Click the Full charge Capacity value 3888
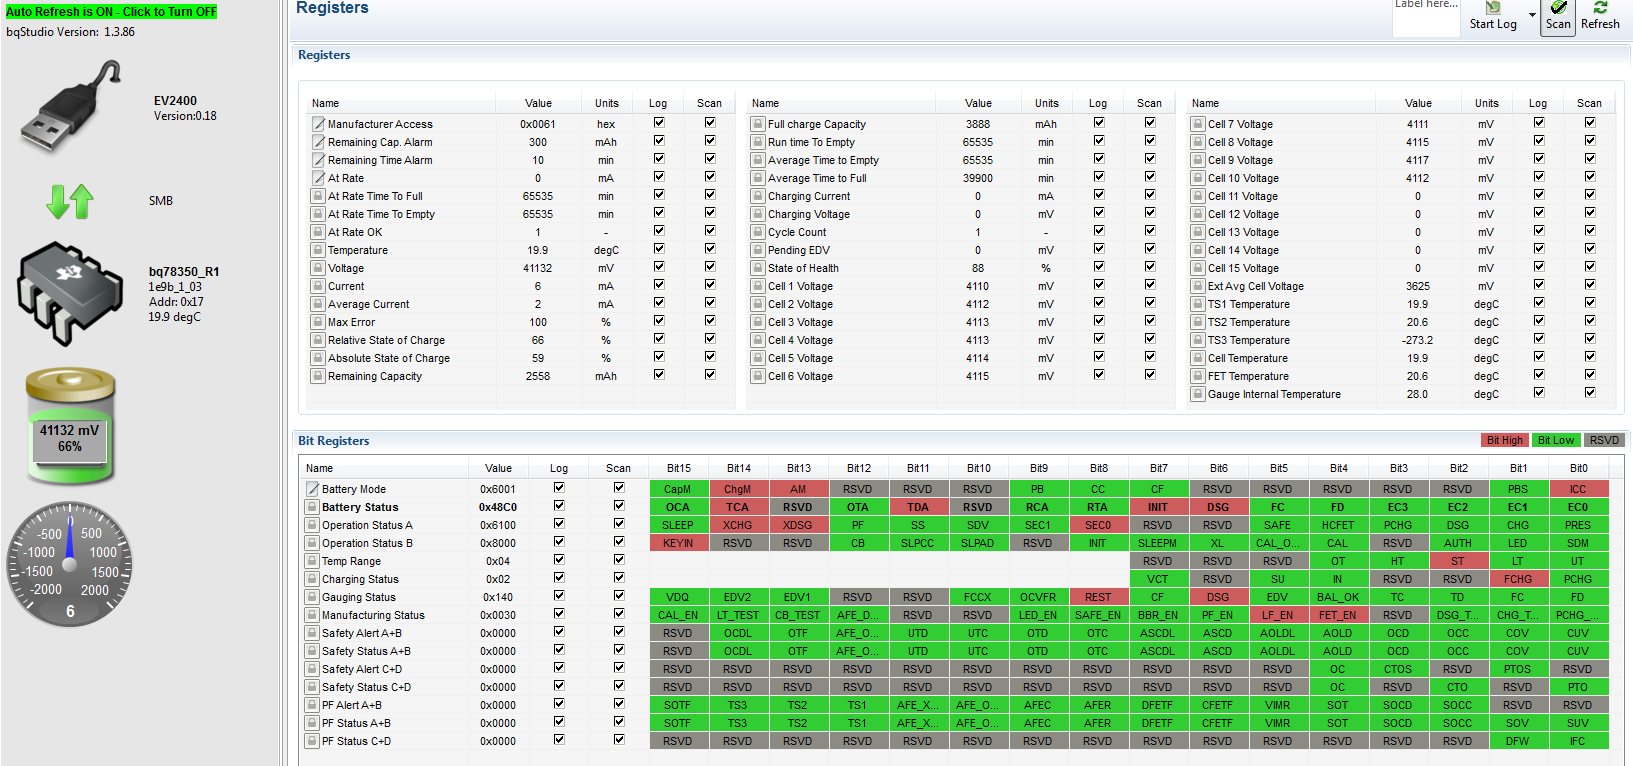Viewport: 1633px width, 766px height. click(x=978, y=124)
